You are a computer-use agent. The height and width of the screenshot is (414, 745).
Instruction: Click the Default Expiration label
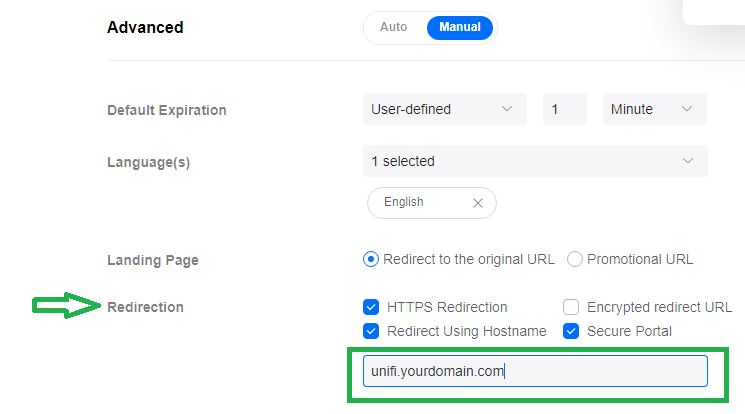click(167, 110)
